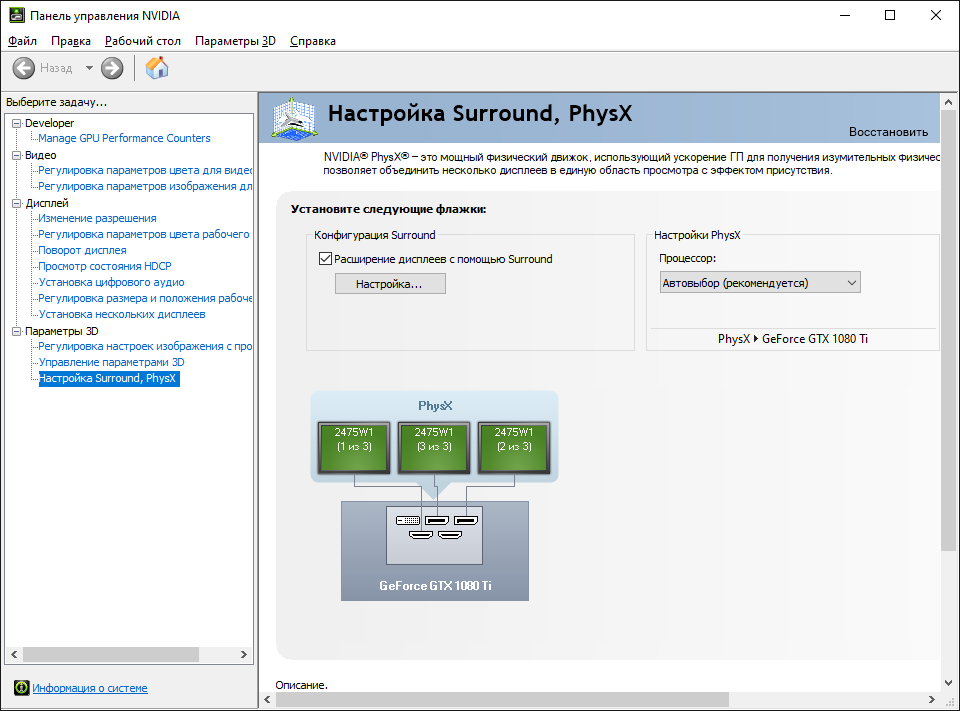
Task: Click the task tree scroll left arrow
Action: click(x=14, y=655)
